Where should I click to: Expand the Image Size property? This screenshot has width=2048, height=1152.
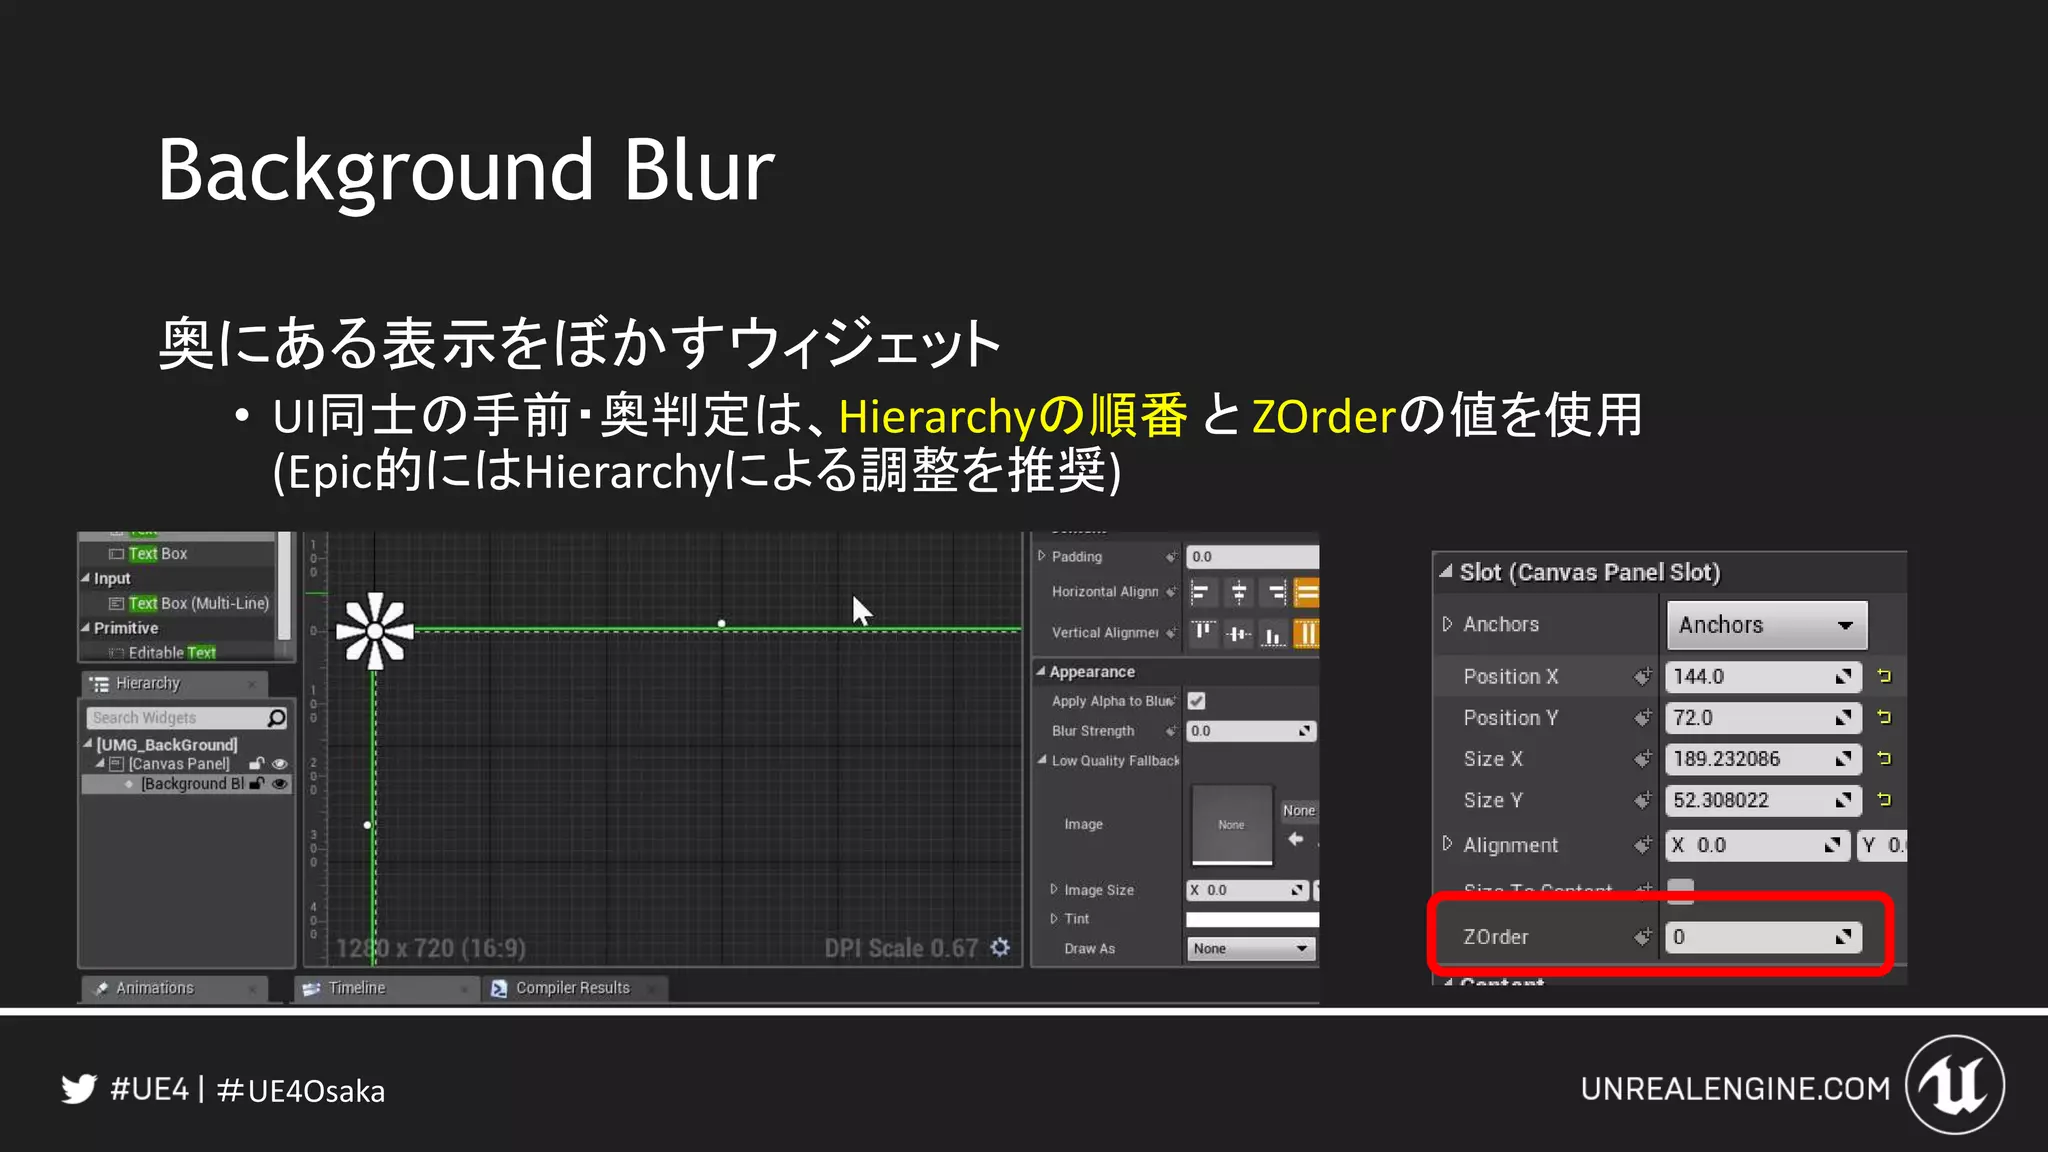click(1054, 889)
